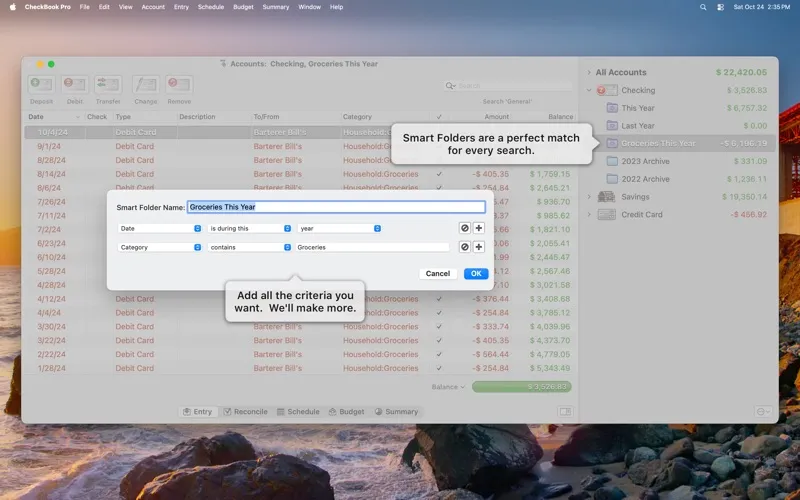Switch to the bottom Entry tab

197,412
